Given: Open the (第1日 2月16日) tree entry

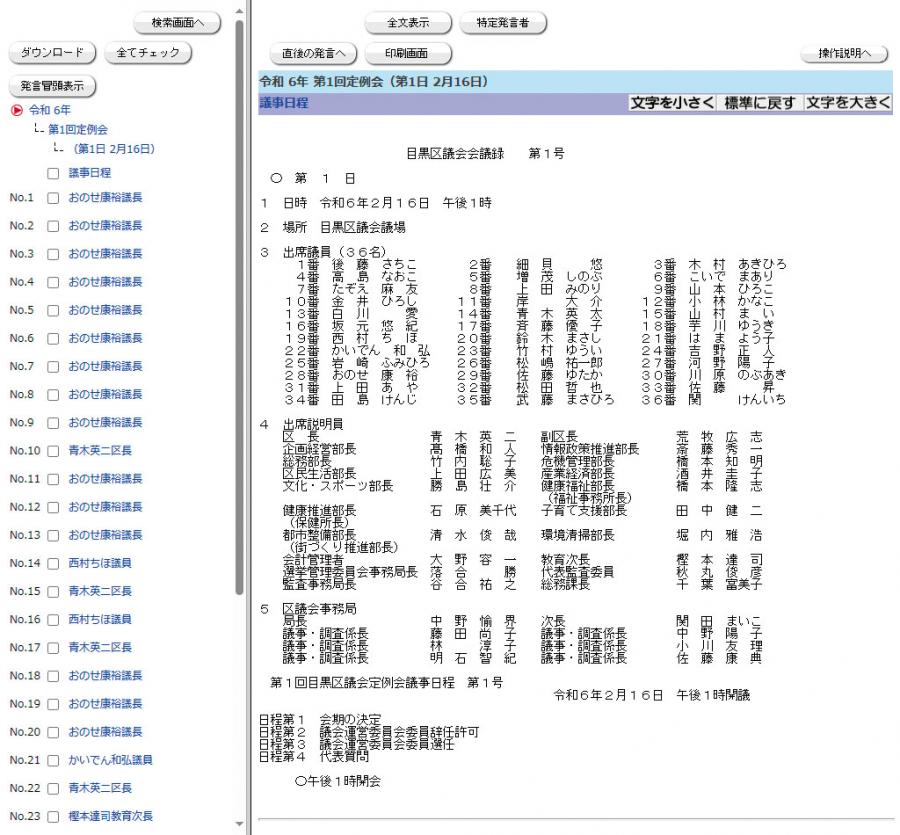Looking at the screenshot, I should (x=112, y=149).
